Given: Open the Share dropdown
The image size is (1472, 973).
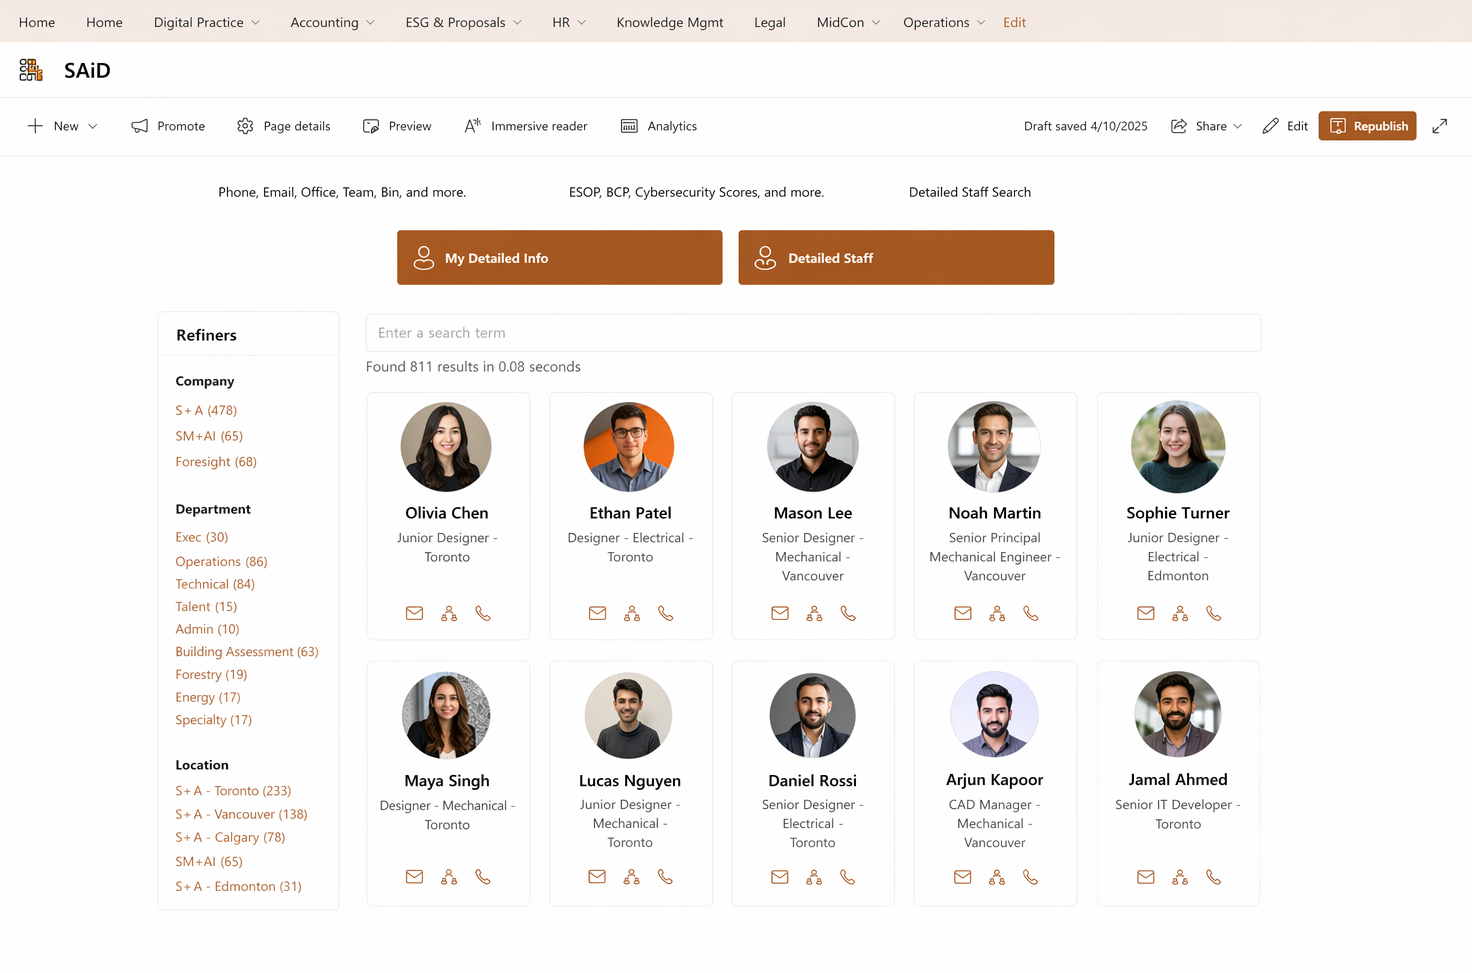Looking at the screenshot, I should [x=1238, y=126].
